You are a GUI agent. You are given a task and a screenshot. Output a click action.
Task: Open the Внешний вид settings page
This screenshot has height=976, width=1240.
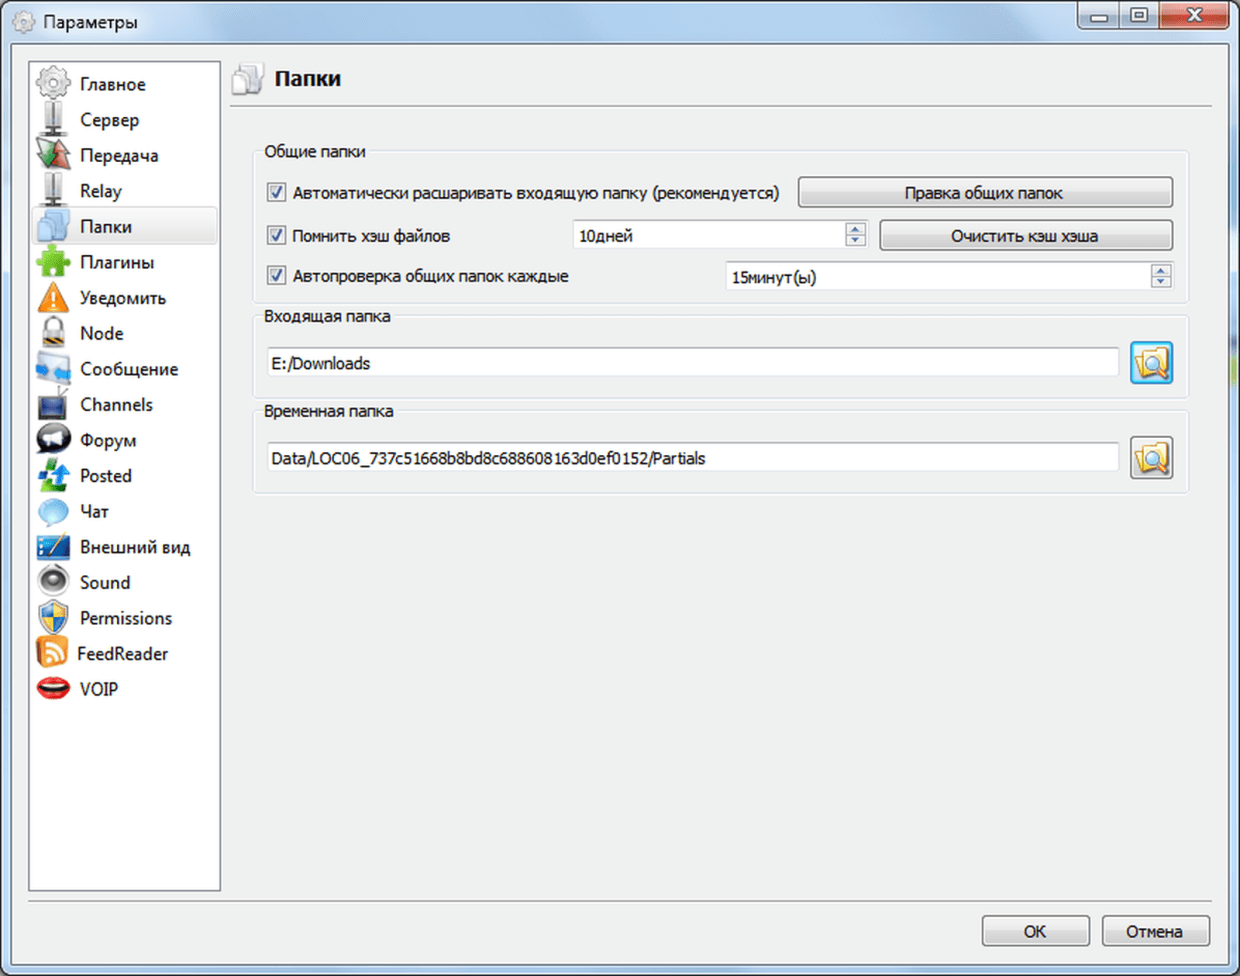pyautogui.click(x=134, y=547)
